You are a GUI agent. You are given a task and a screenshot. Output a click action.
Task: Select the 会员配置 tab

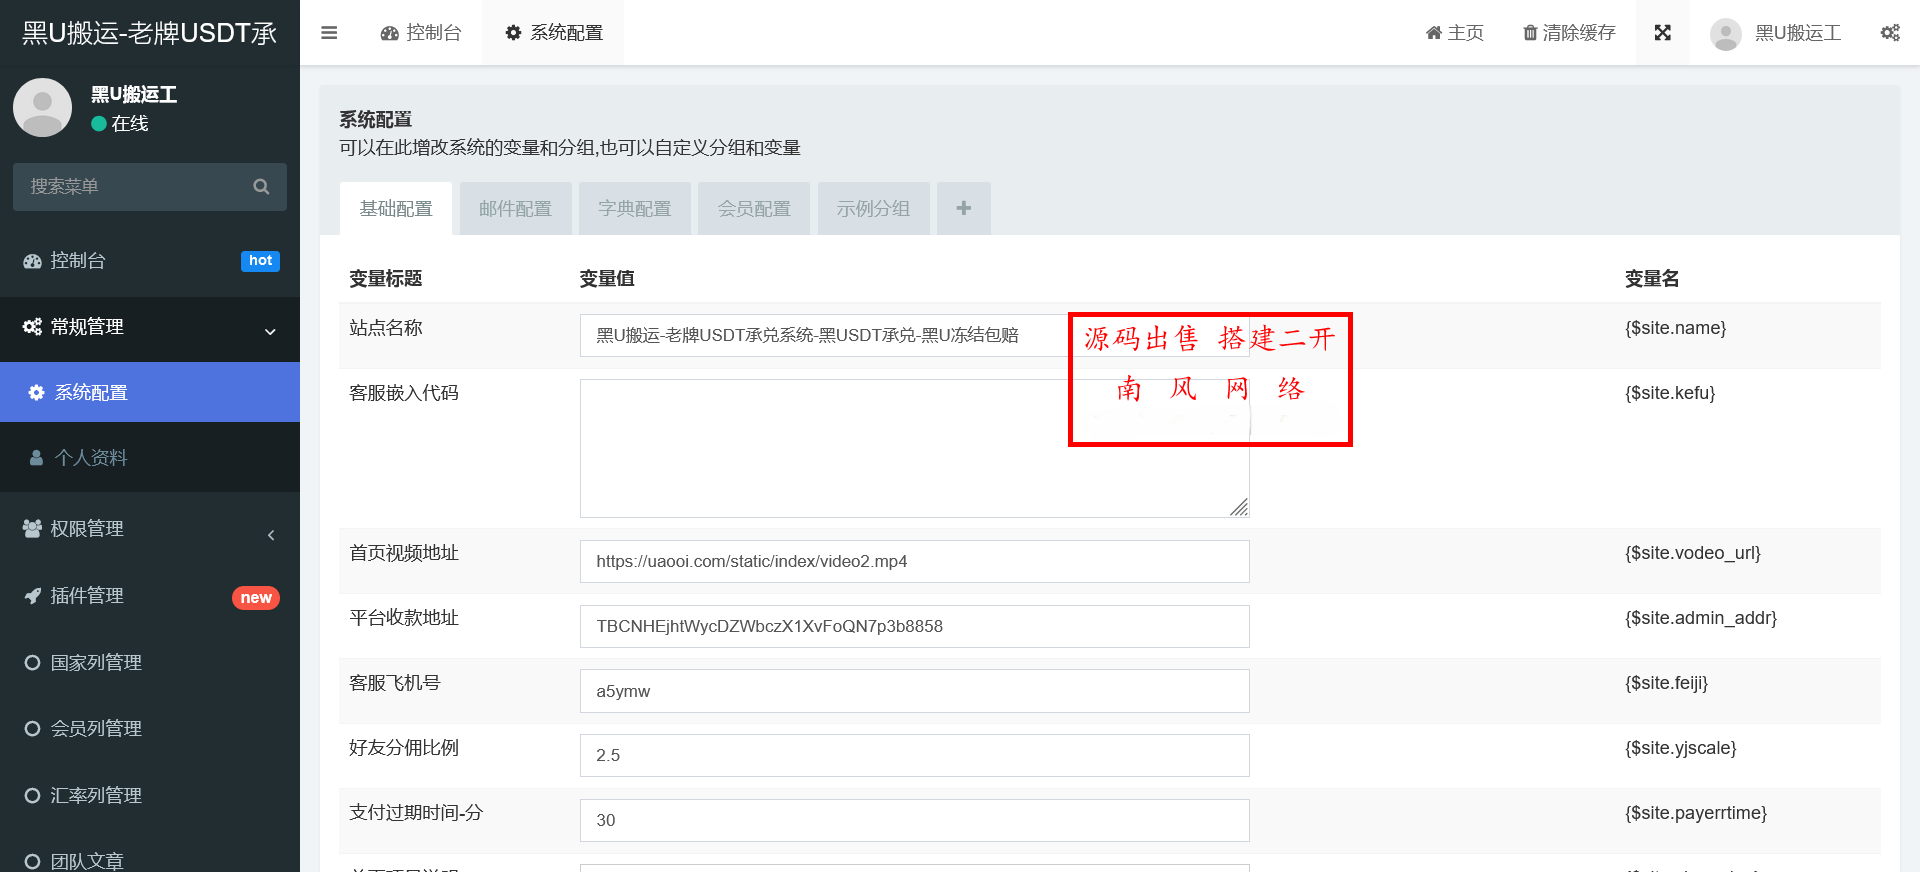[753, 208]
